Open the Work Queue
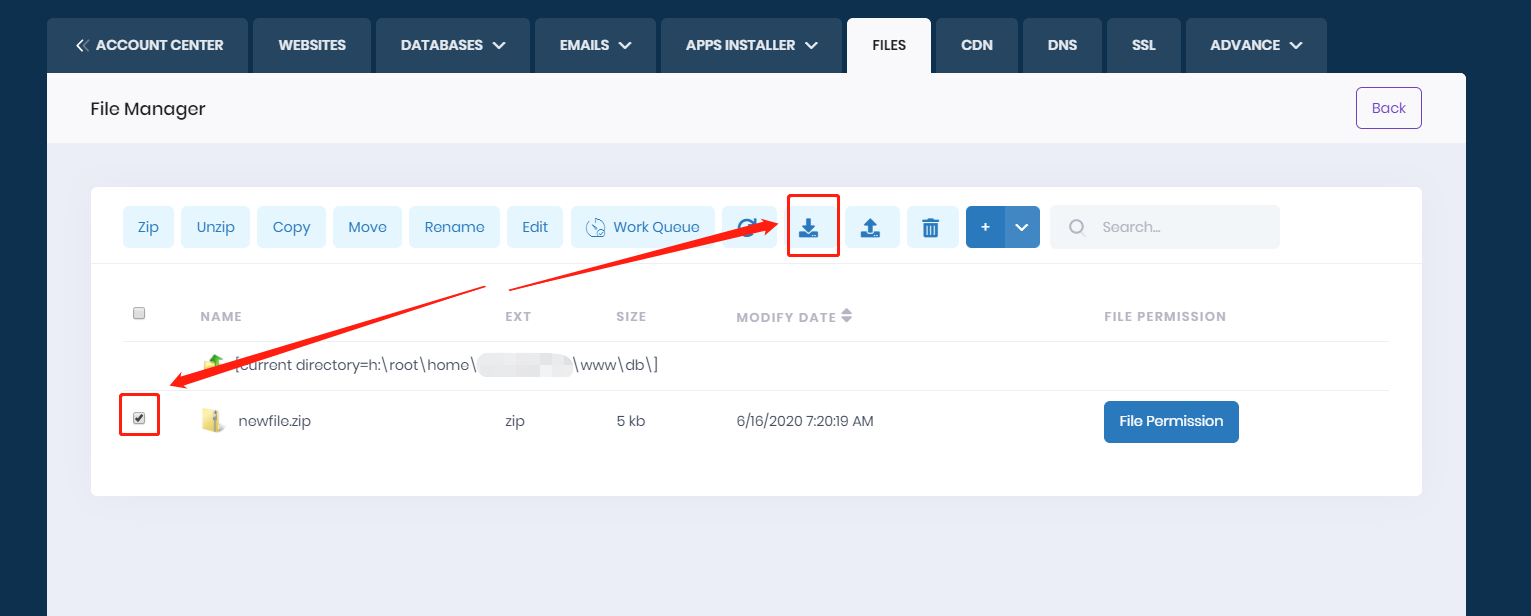 coord(643,227)
